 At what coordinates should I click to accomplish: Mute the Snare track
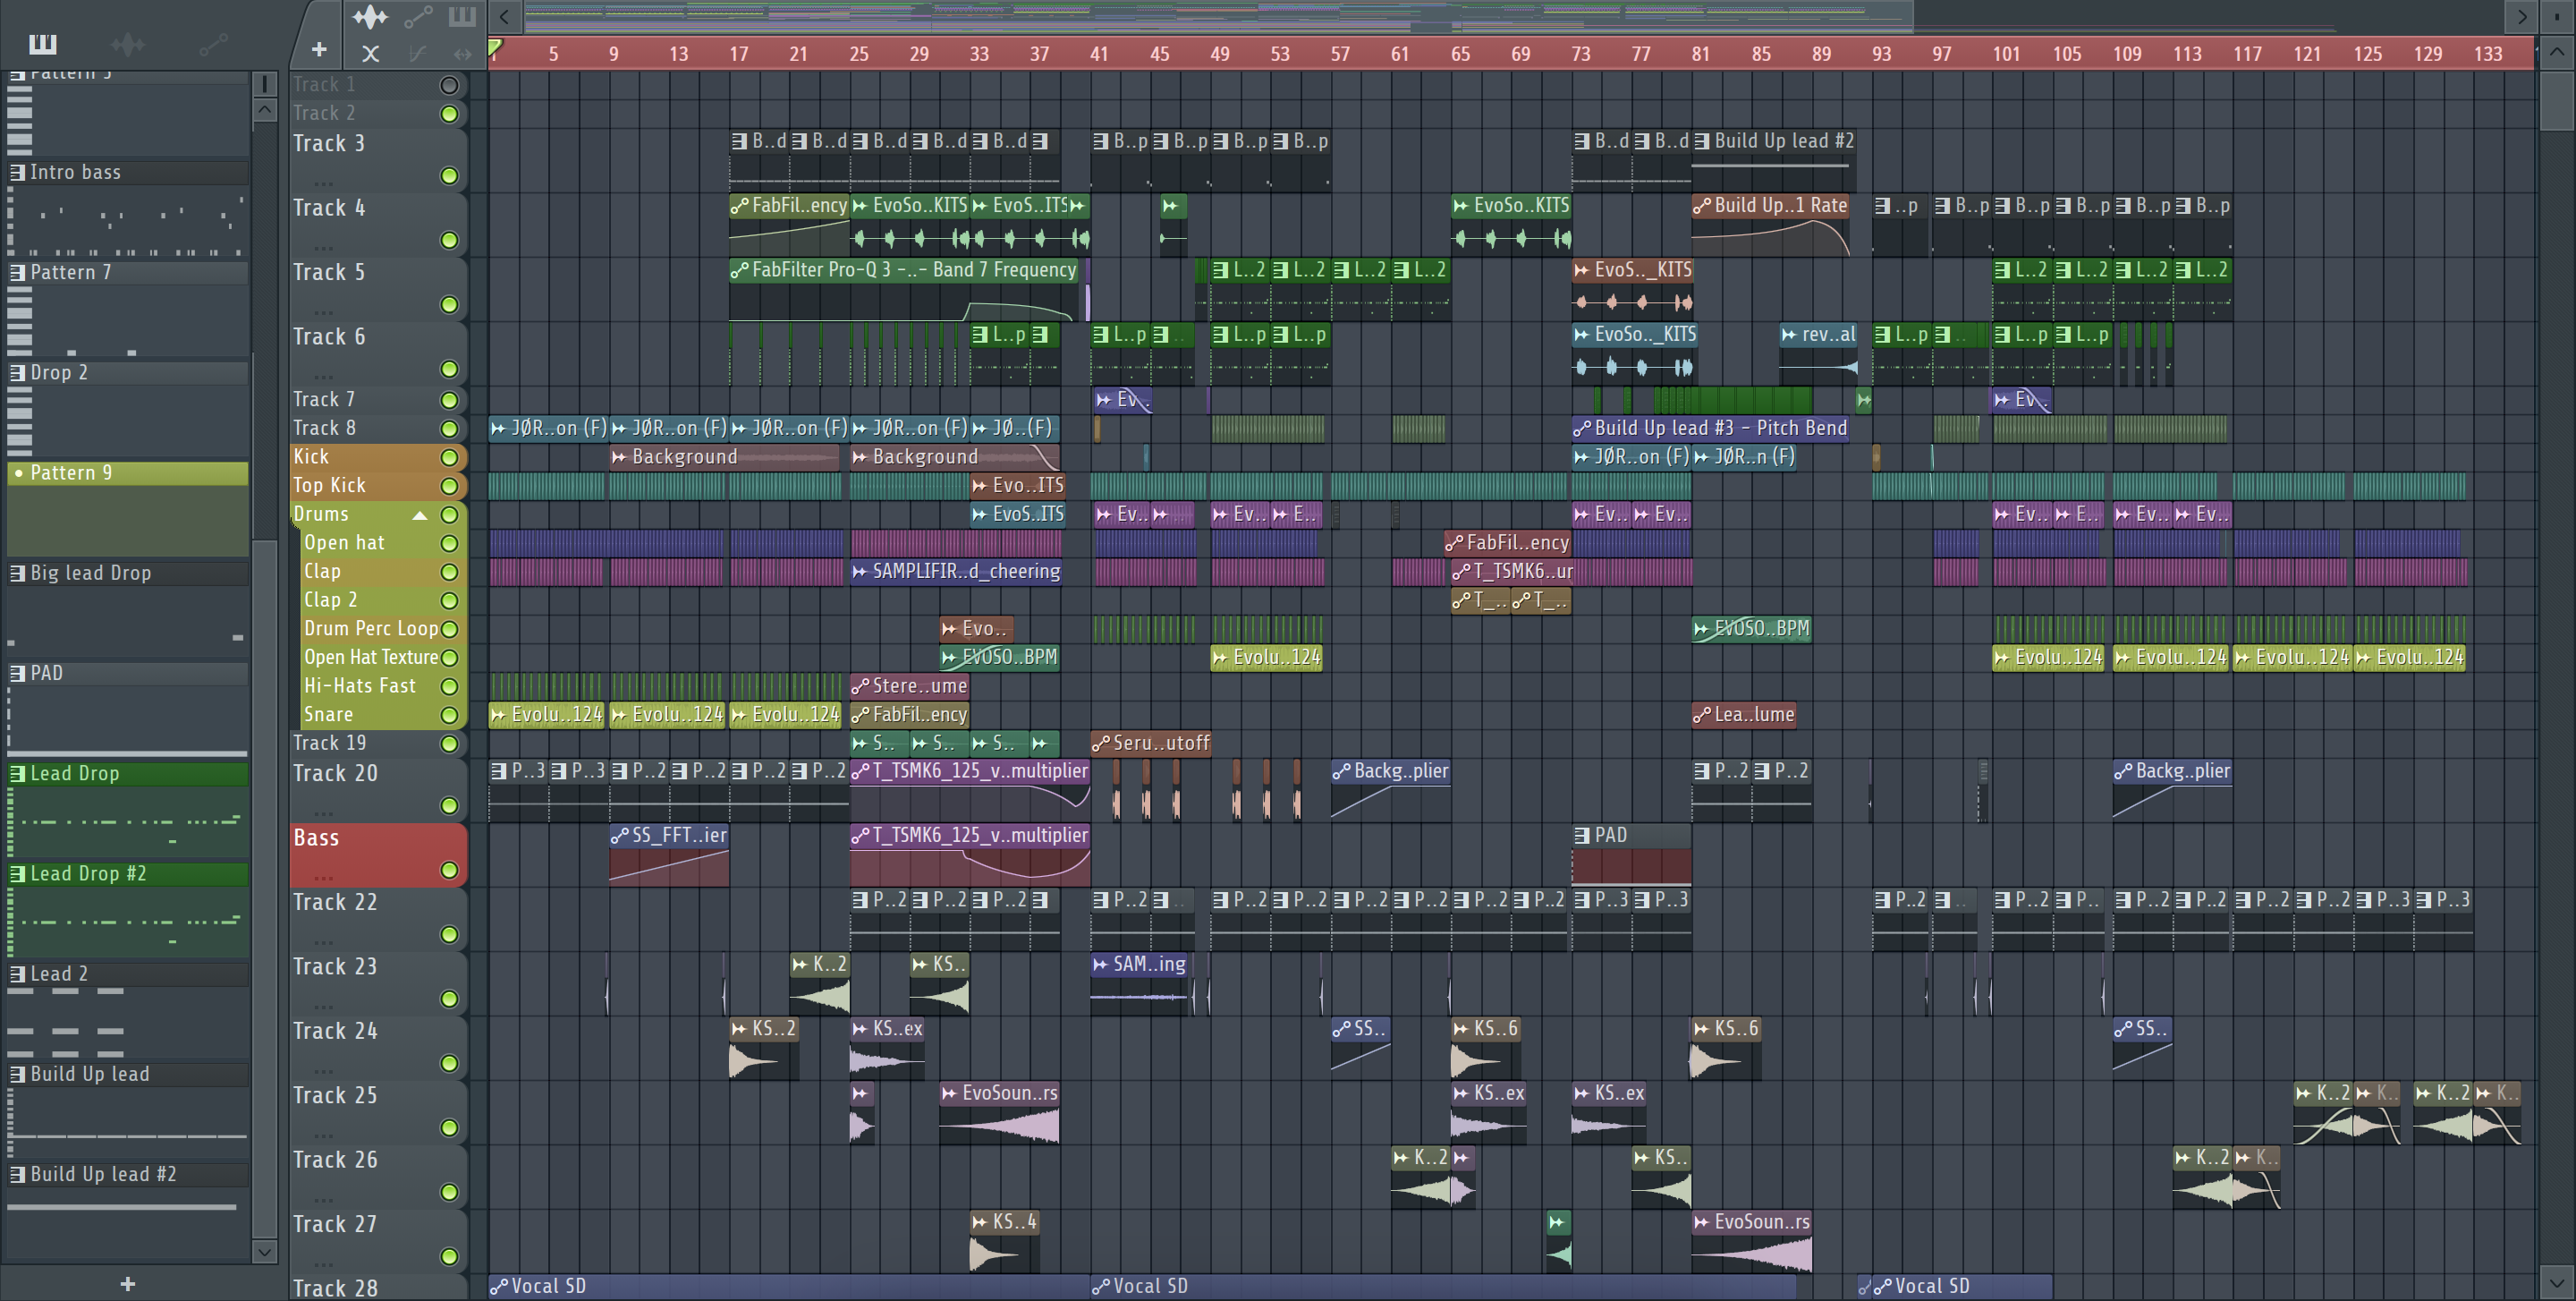click(450, 715)
